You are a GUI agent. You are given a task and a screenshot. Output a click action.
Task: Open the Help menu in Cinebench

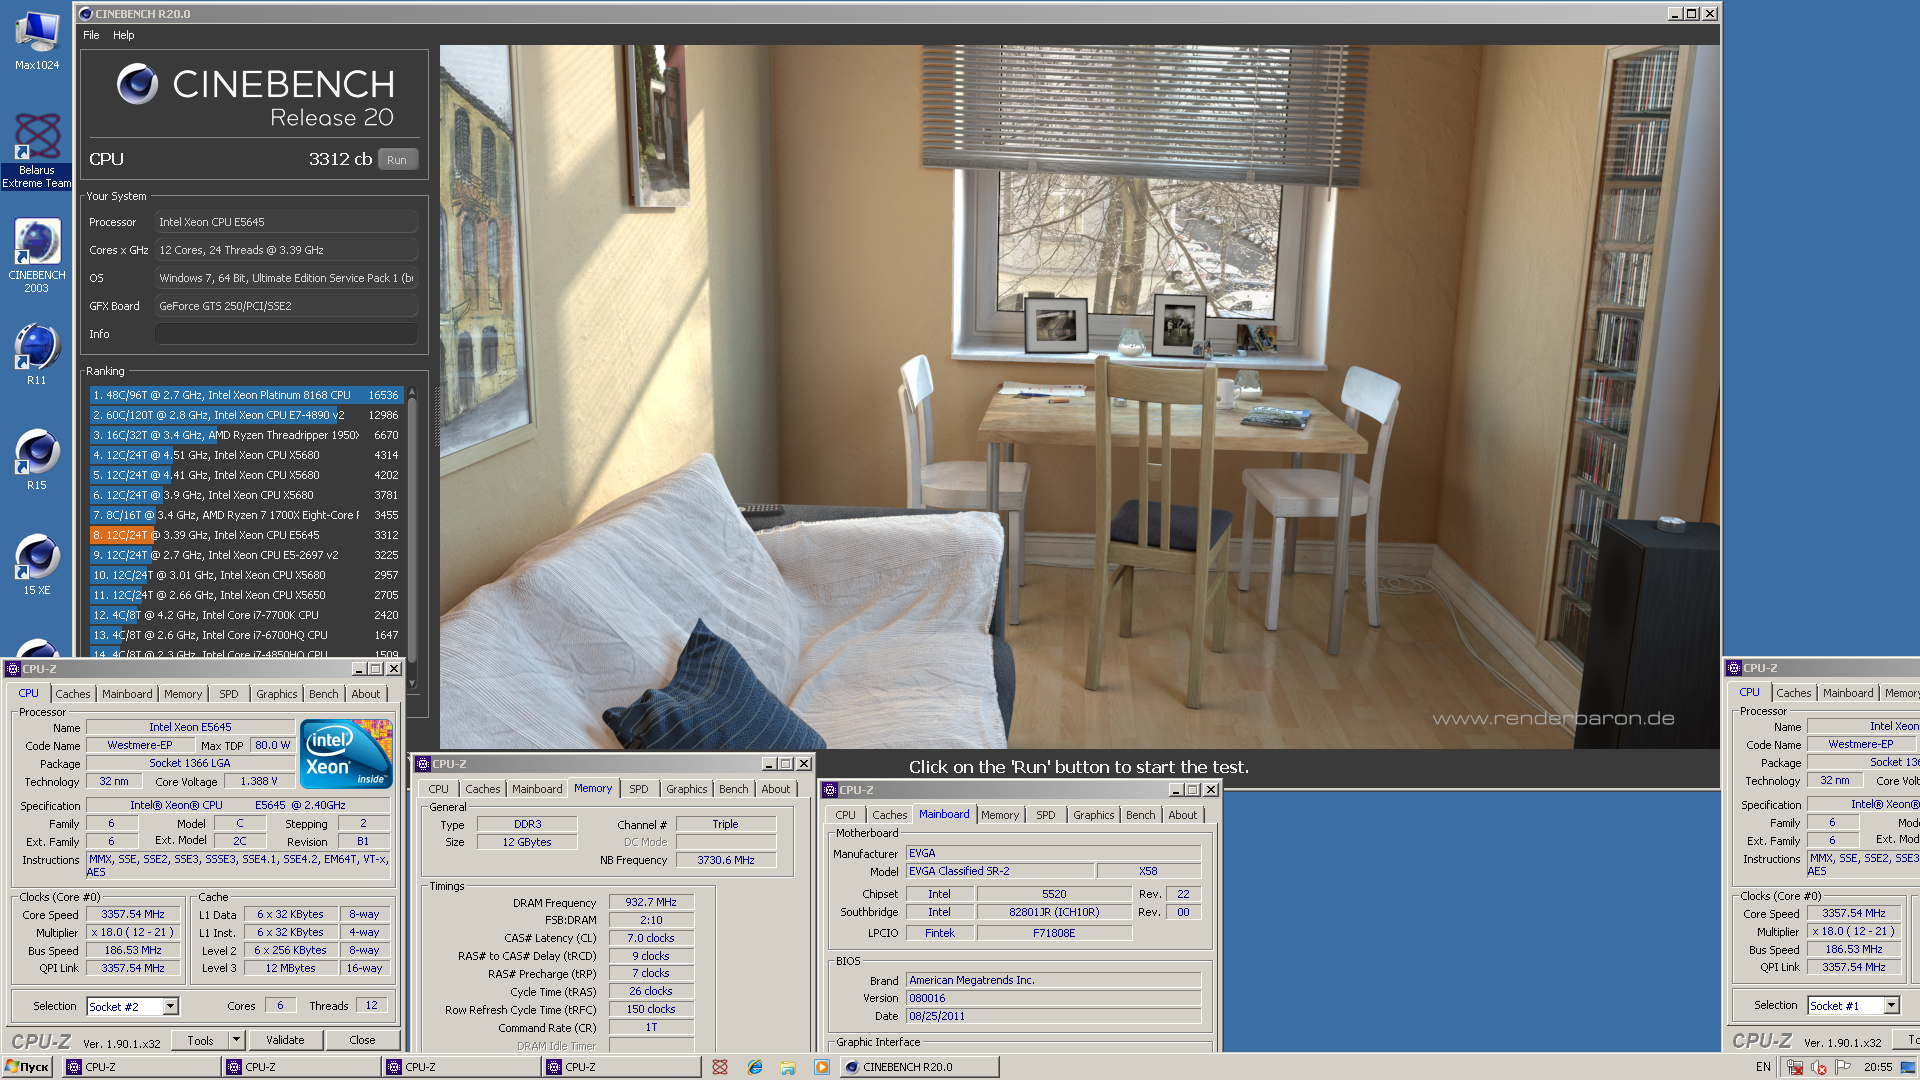point(124,35)
